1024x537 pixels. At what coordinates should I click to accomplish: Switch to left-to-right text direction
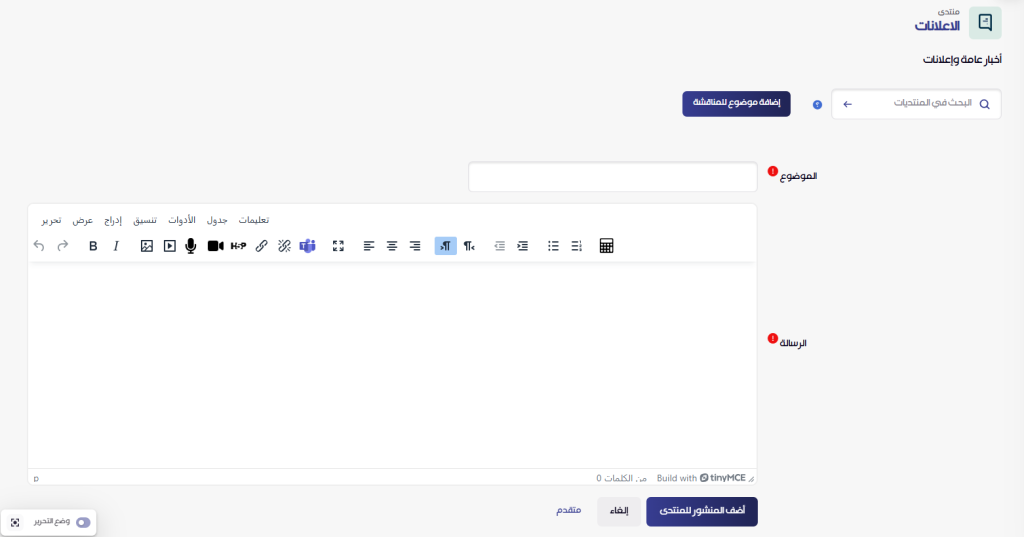tap(469, 246)
